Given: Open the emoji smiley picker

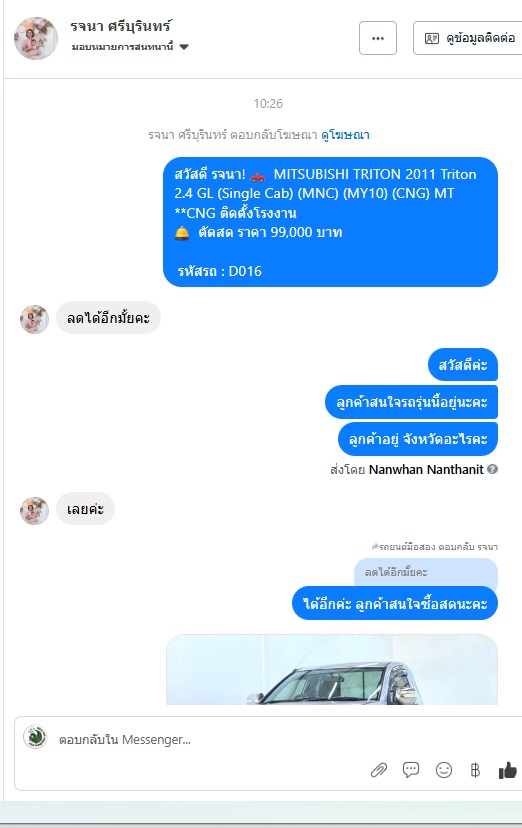Looking at the screenshot, I should [x=443, y=770].
